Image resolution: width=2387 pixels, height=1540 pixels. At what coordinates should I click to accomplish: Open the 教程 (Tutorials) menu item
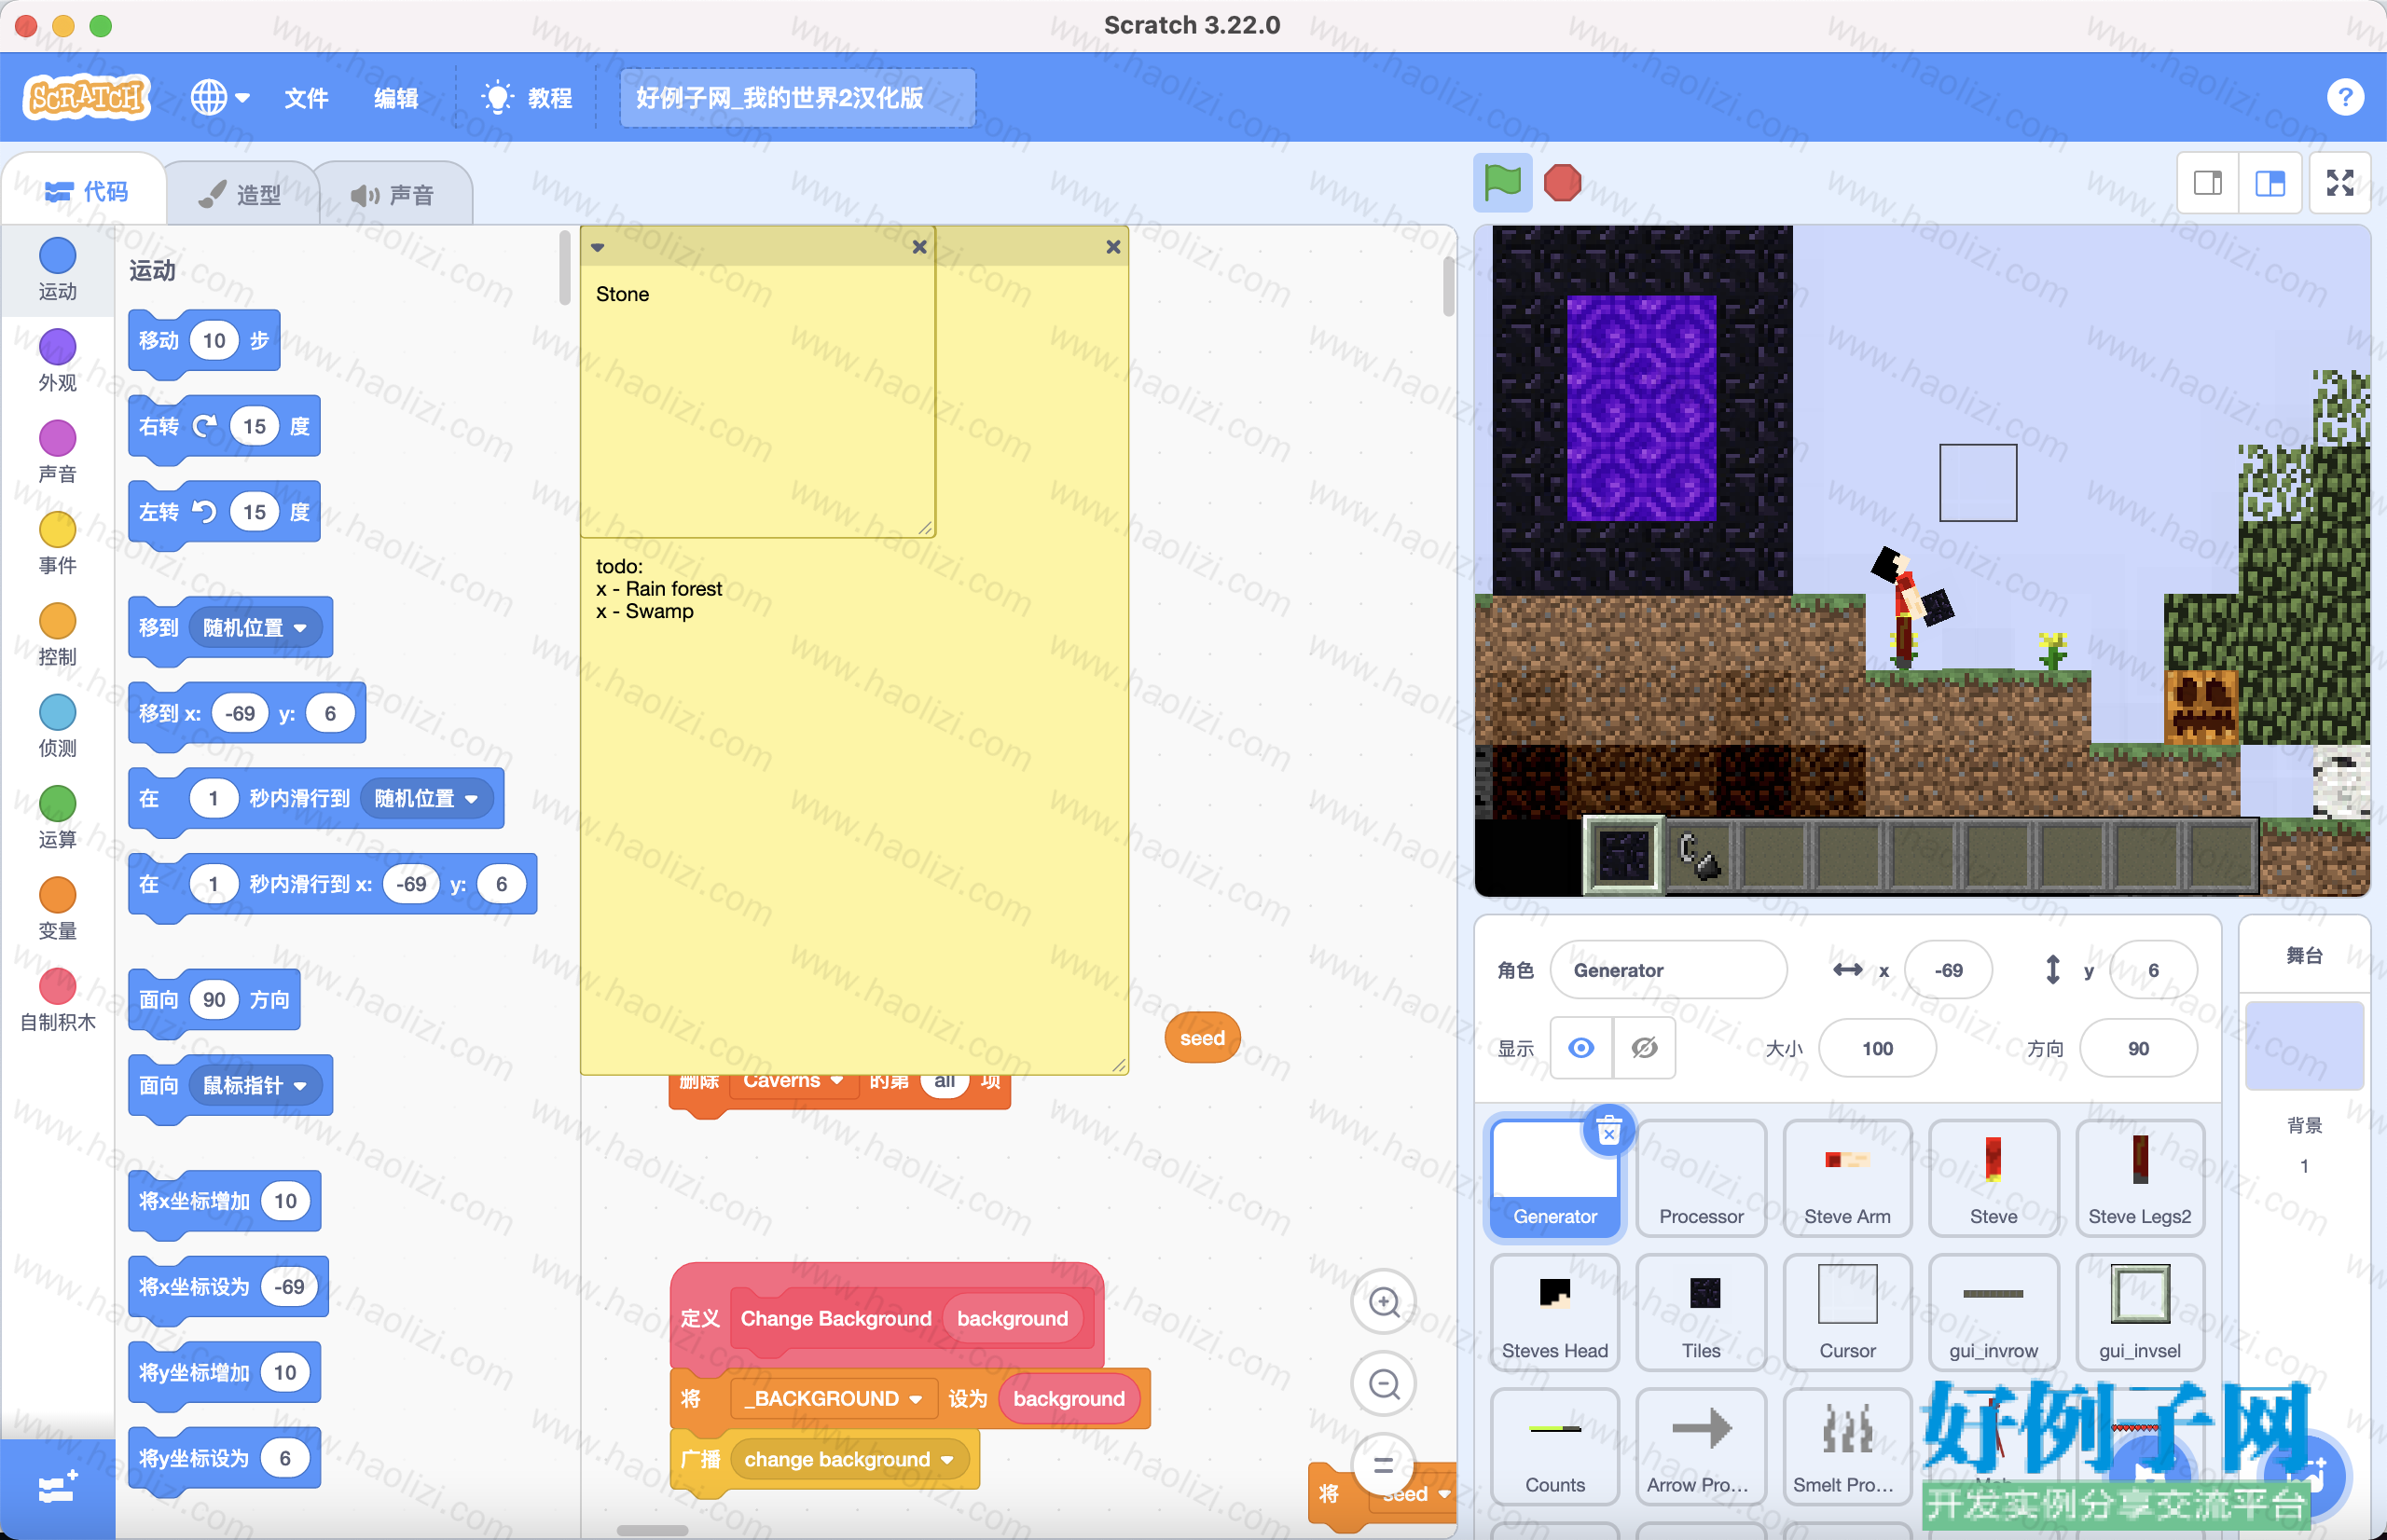527,98
